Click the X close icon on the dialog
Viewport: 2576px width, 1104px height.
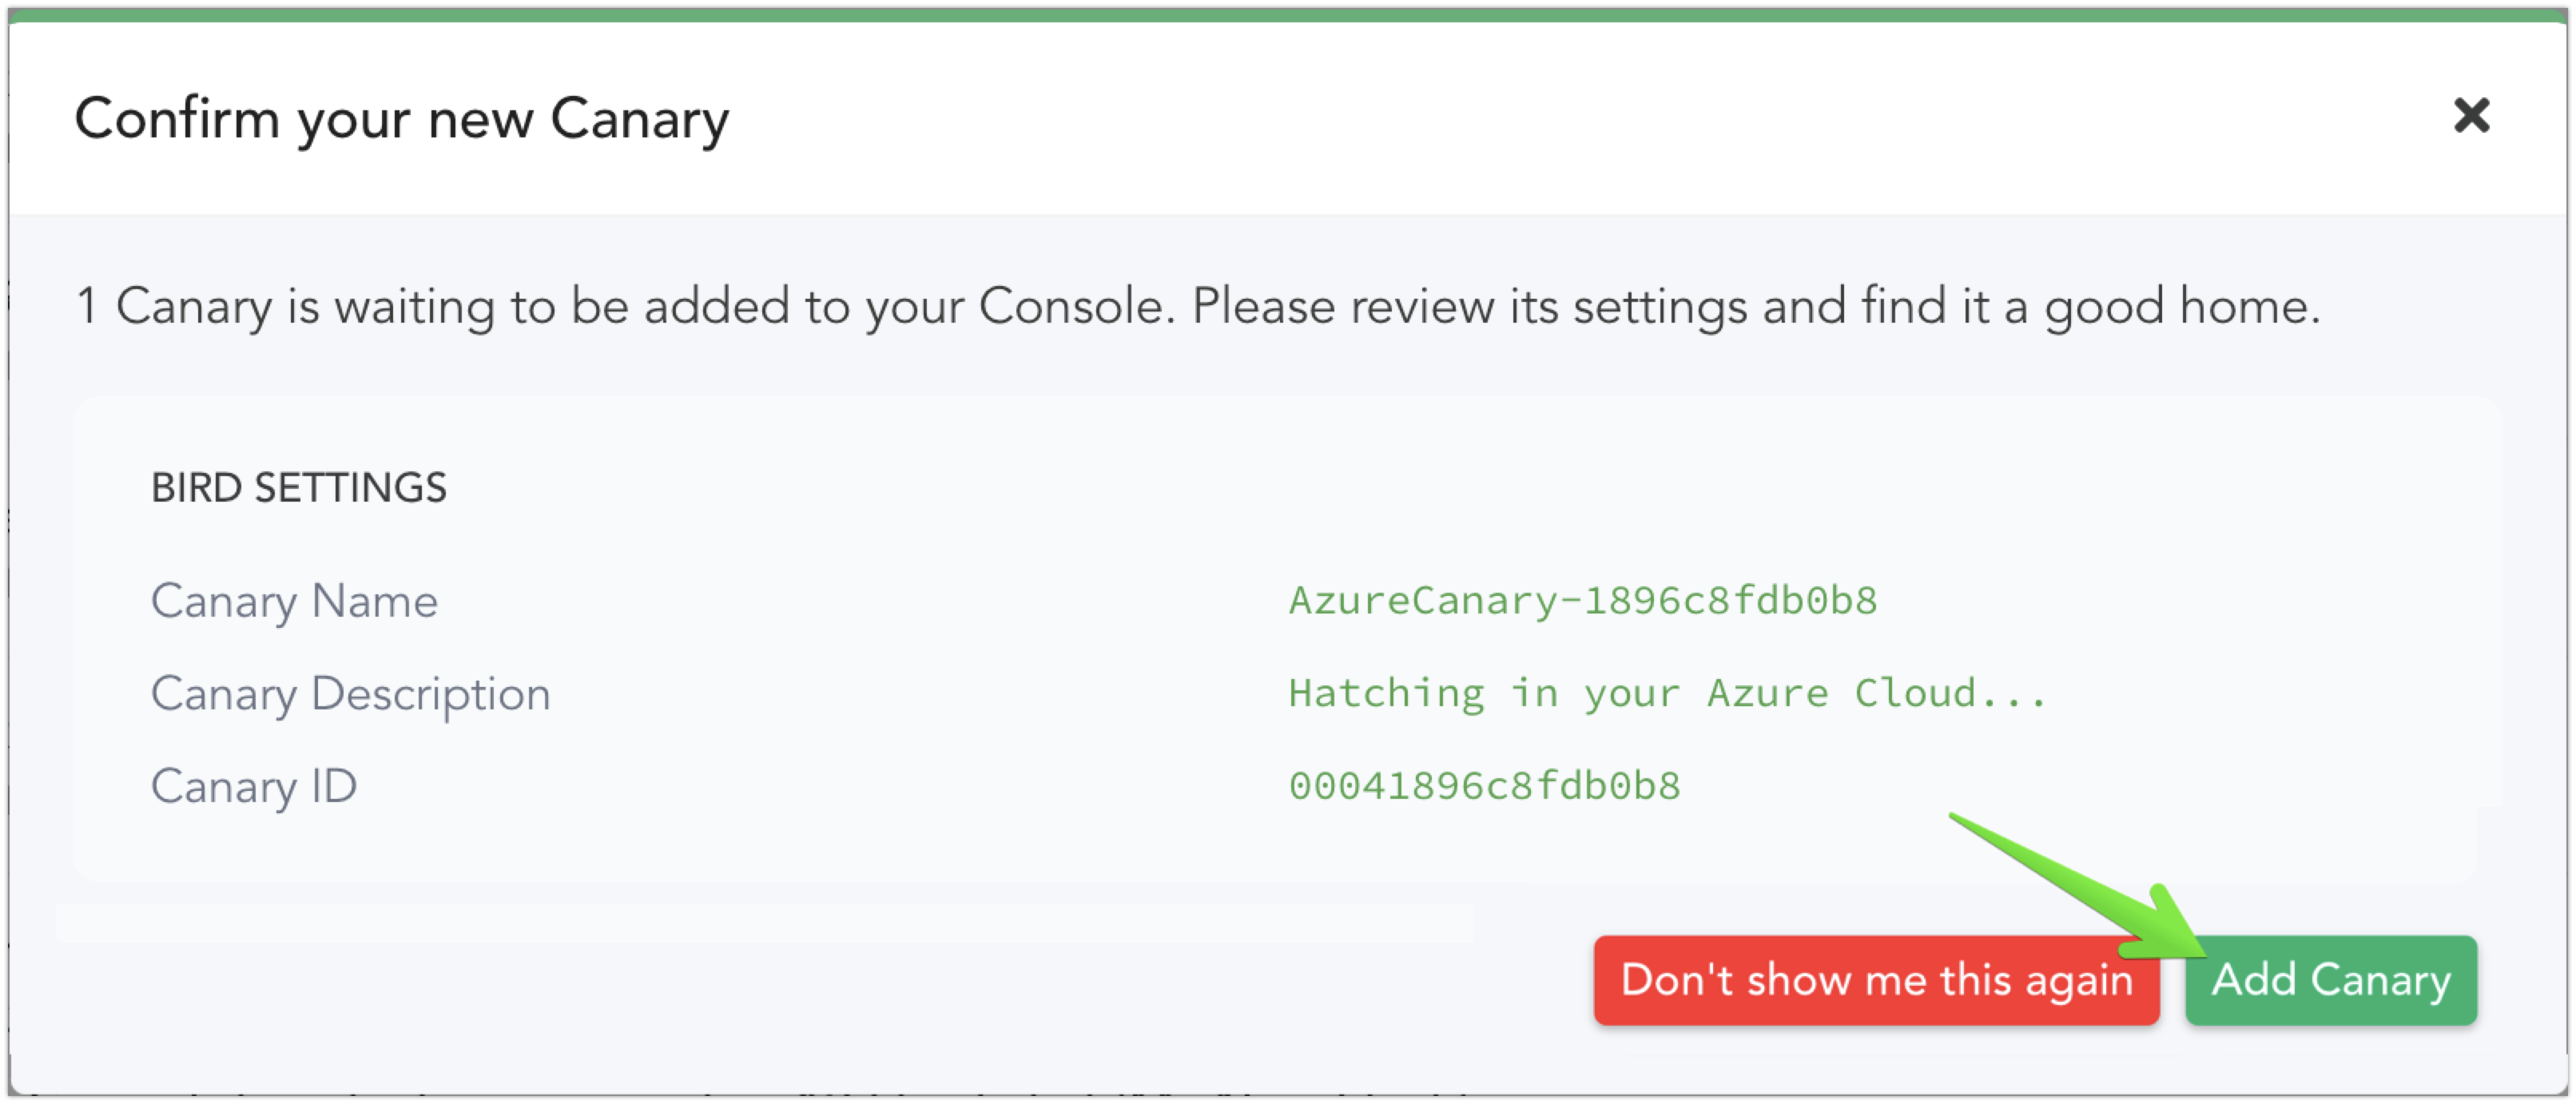[x=2471, y=116]
